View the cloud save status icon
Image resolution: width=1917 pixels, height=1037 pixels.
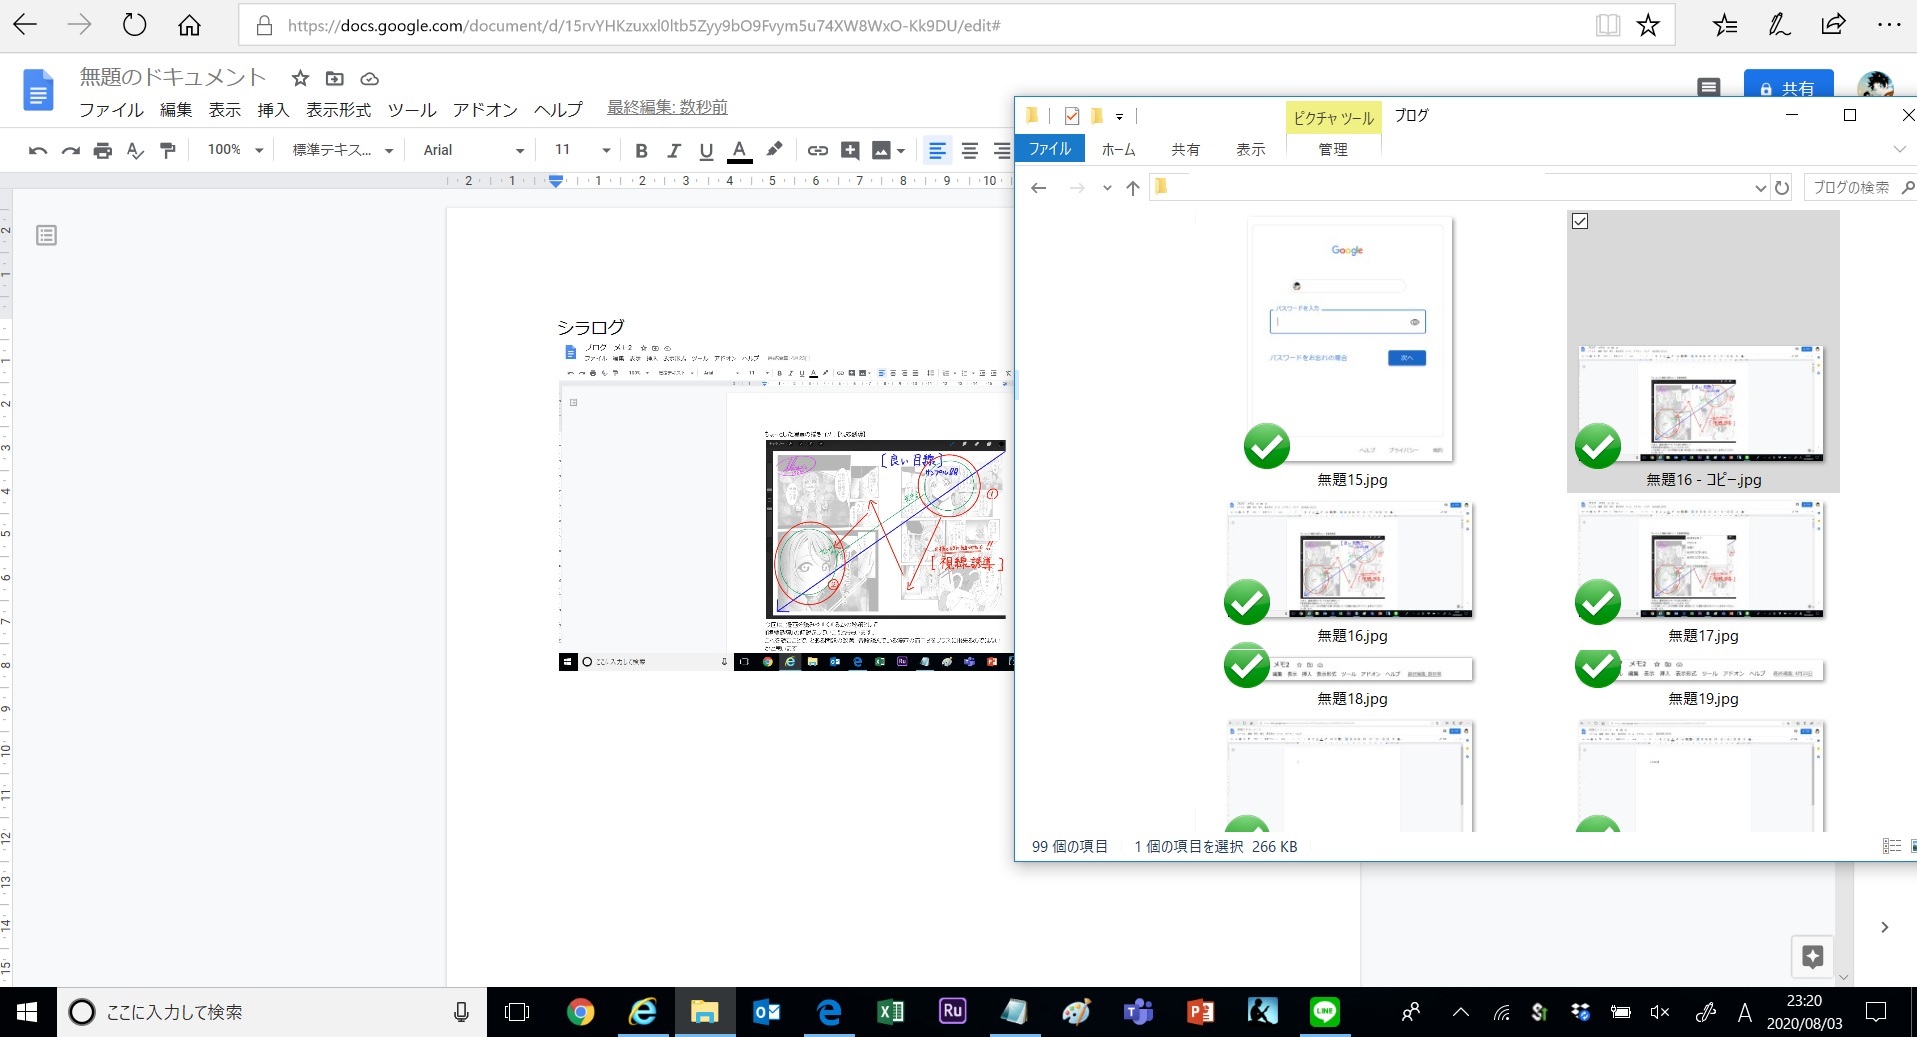(369, 78)
